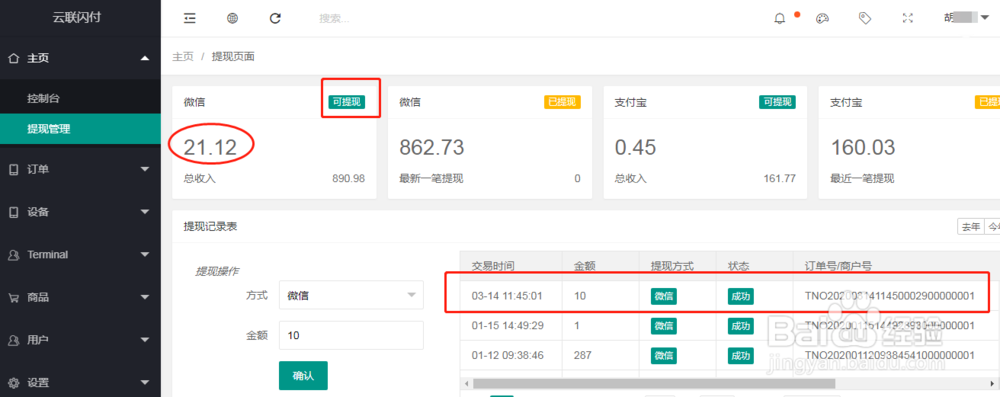The width and height of the screenshot is (1000, 397).
Task: Click the 21.12 balance amount
Action: click(x=210, y=147)
